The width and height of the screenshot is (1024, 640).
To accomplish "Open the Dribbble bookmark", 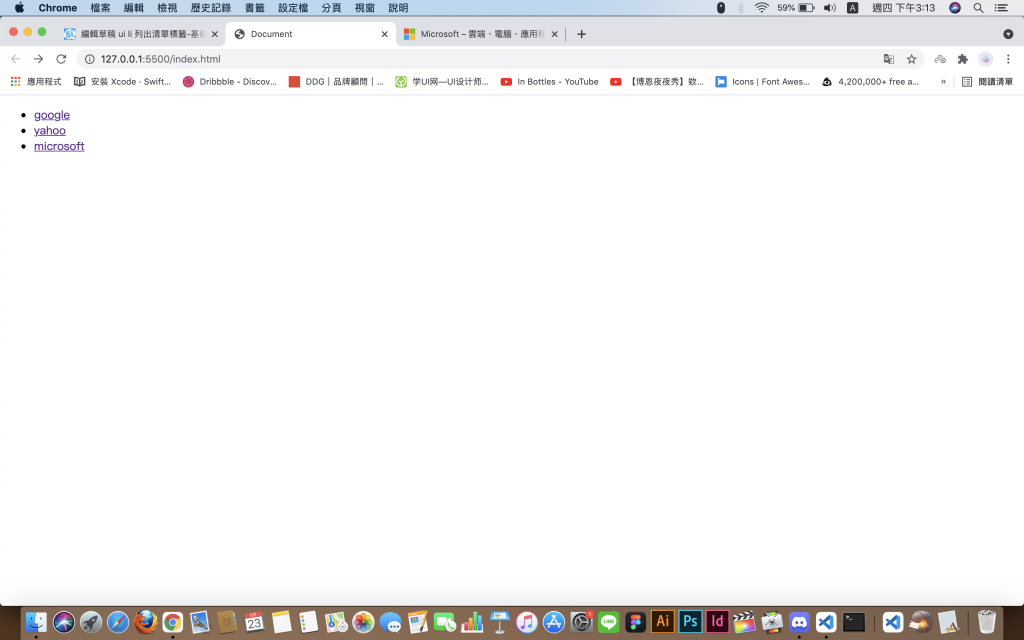I will (x=229, y=82).
